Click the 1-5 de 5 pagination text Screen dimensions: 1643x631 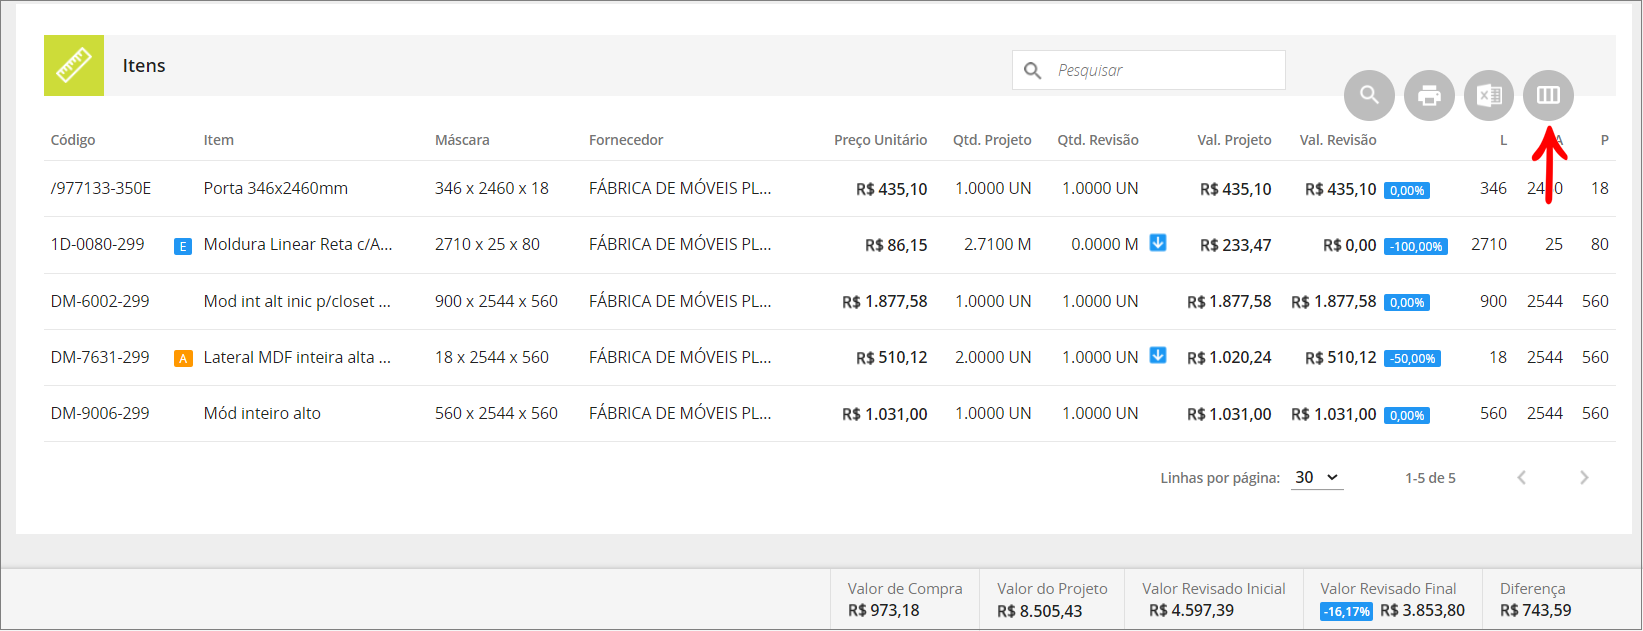click(1430, 478)
